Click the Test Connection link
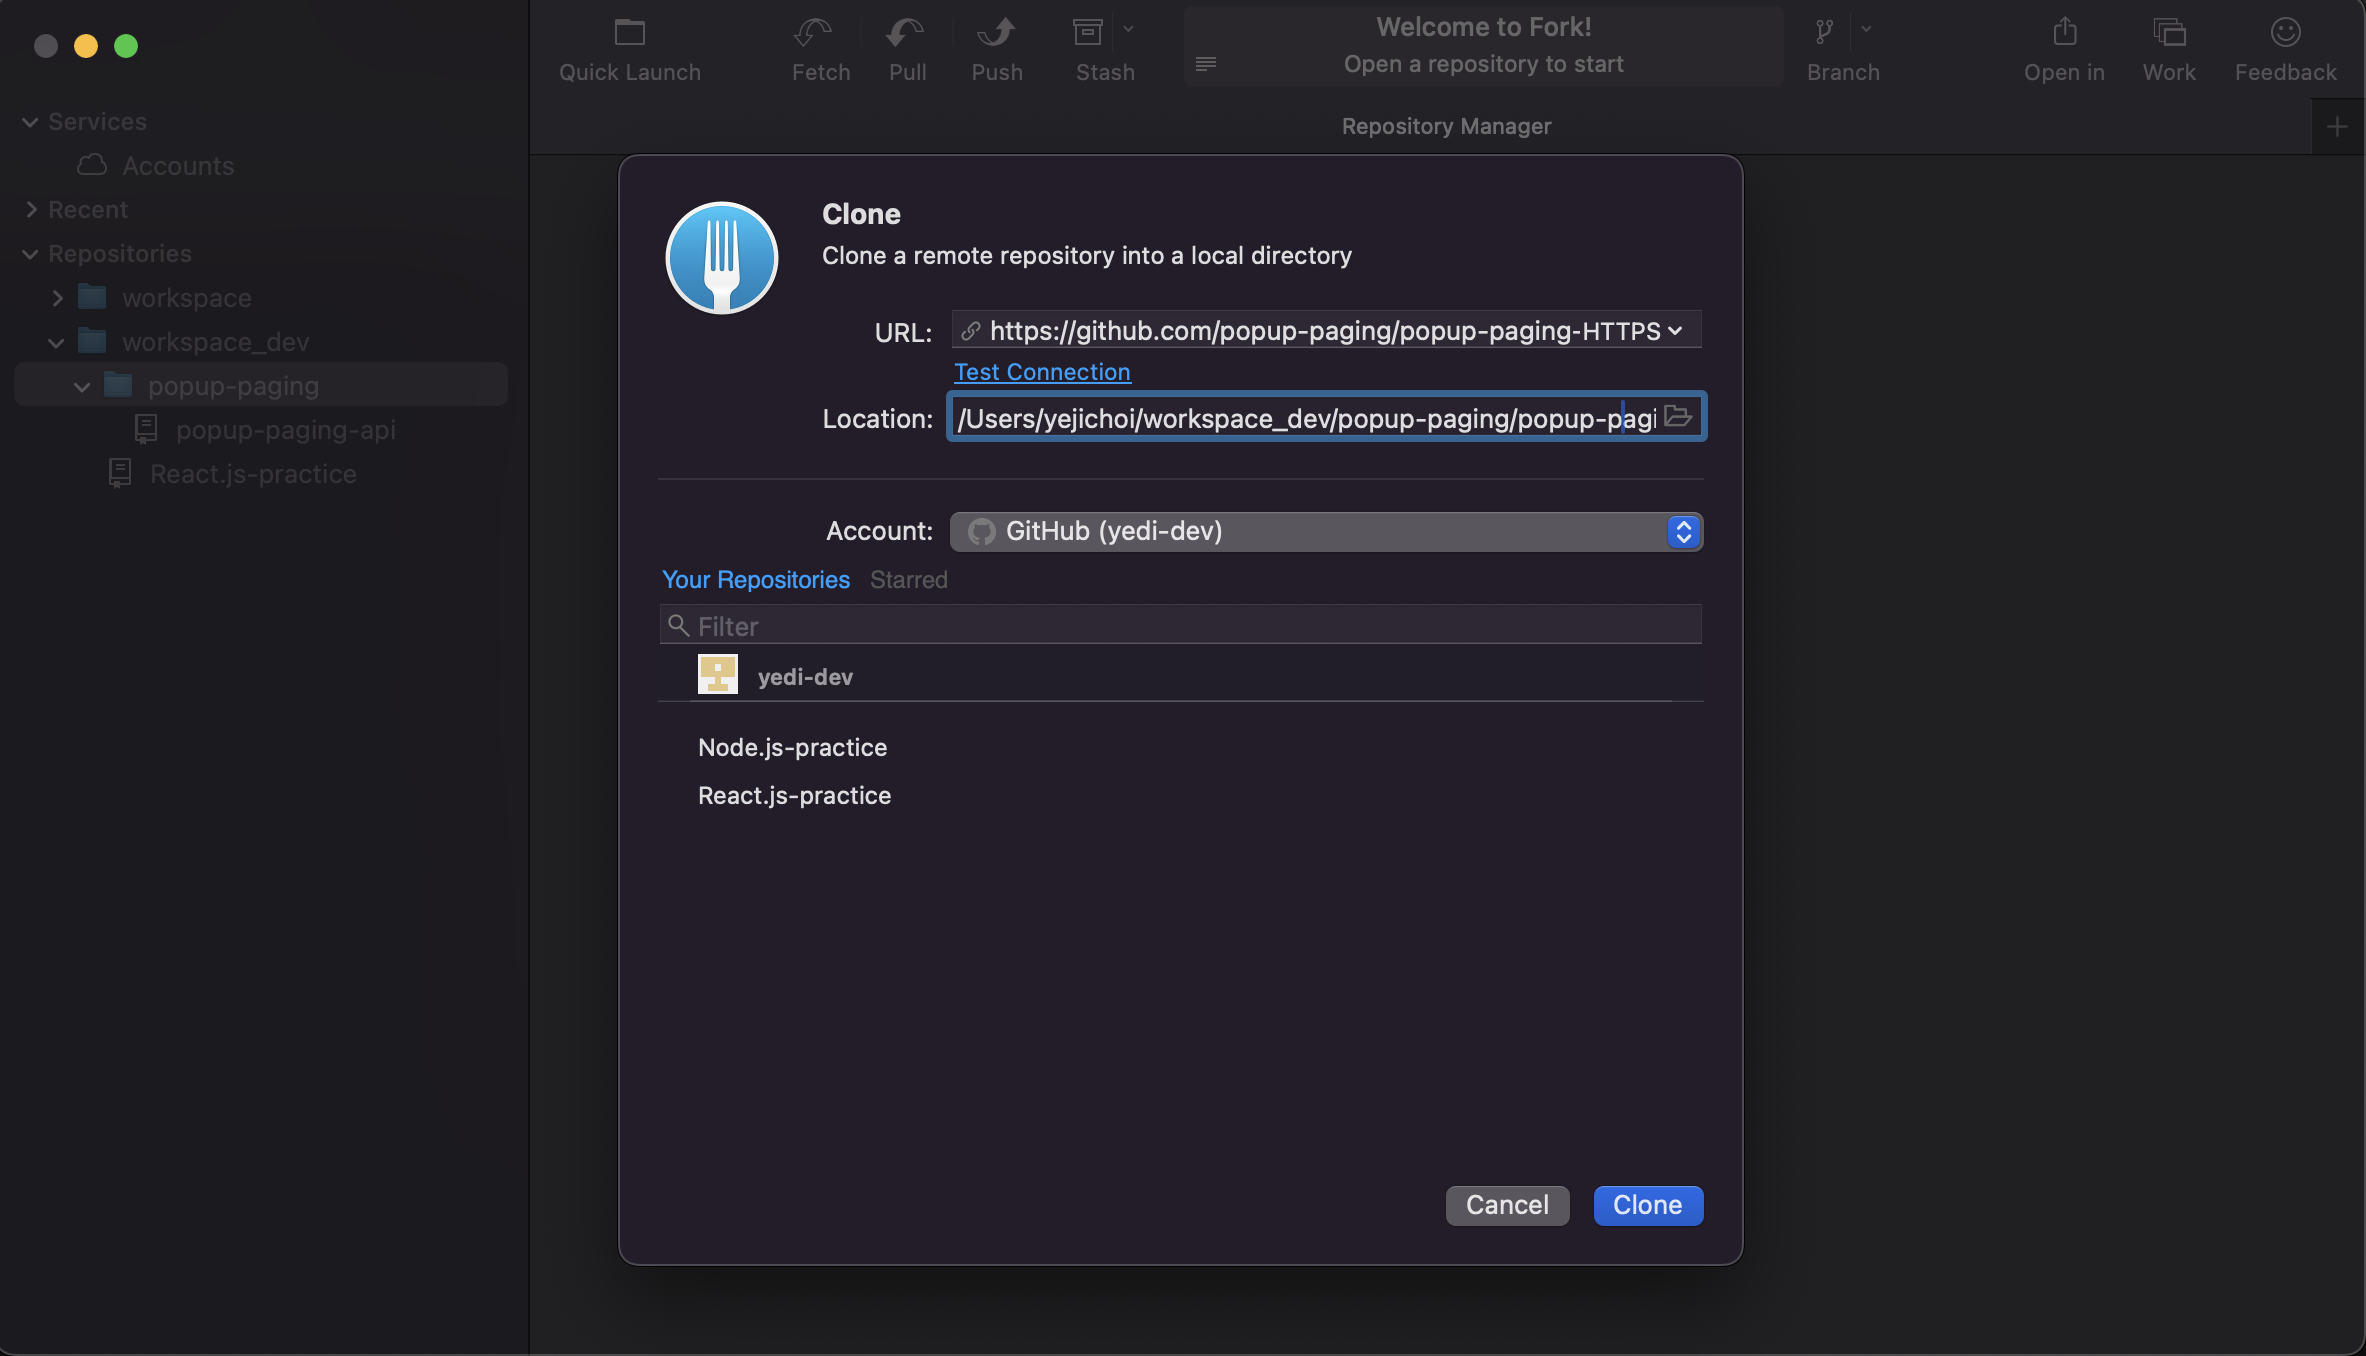The width and height of the screenshot is (2366, 1356). coord(1041,372)
